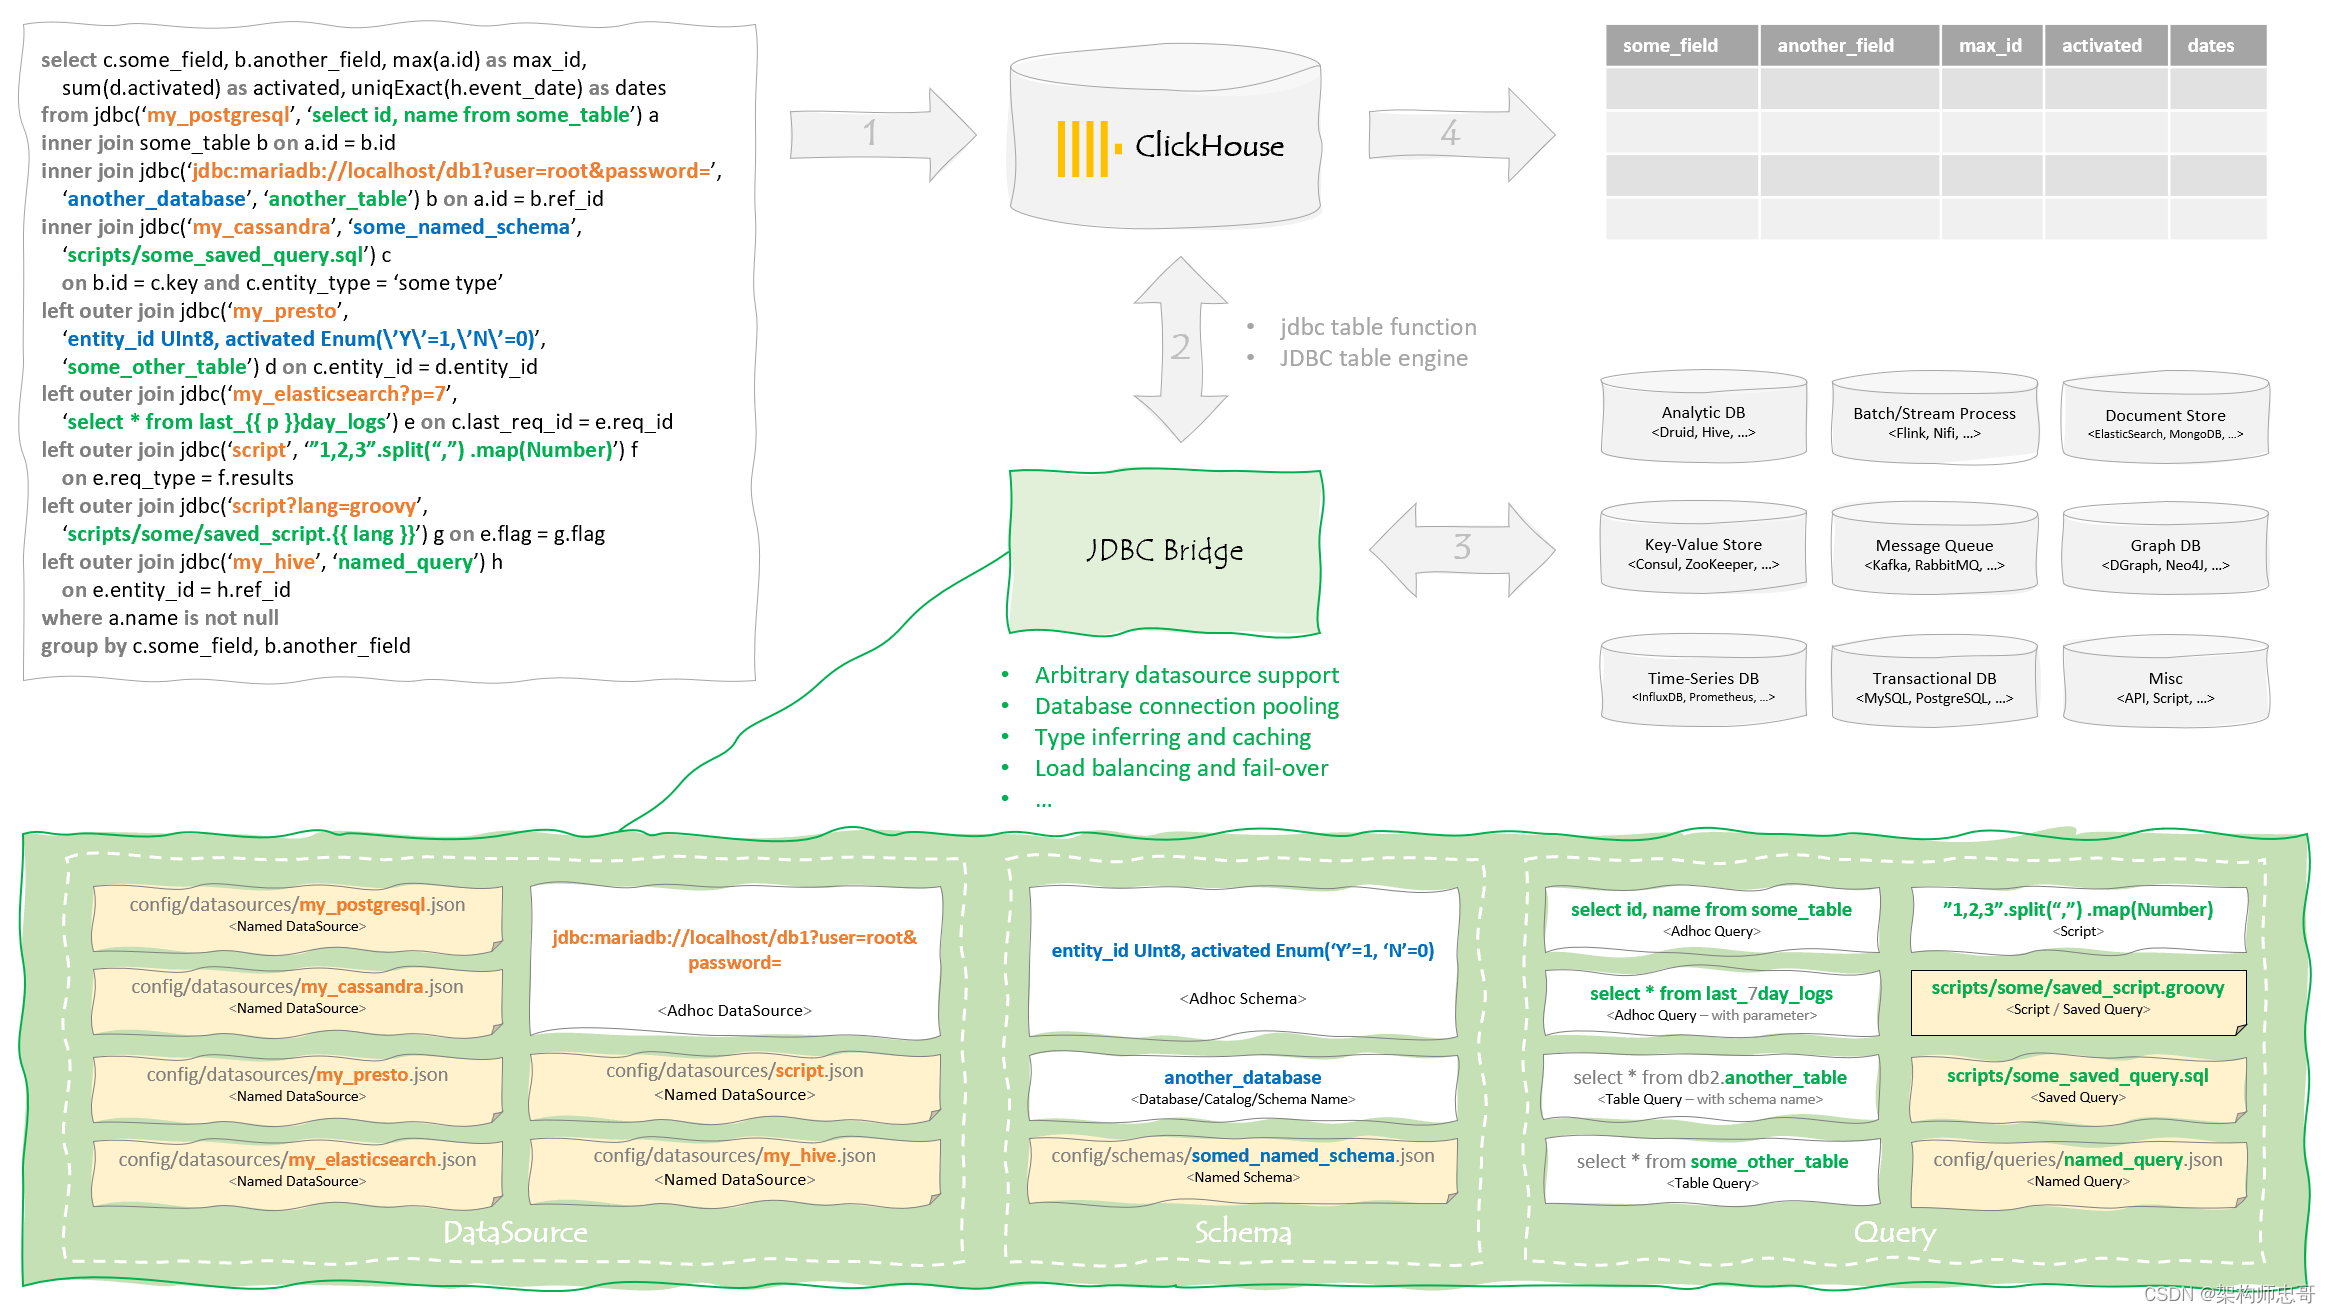Viewport: 2331px width, 1313px height.
Task: Click the named_query.json named query card
Action: point(2077,1169)
